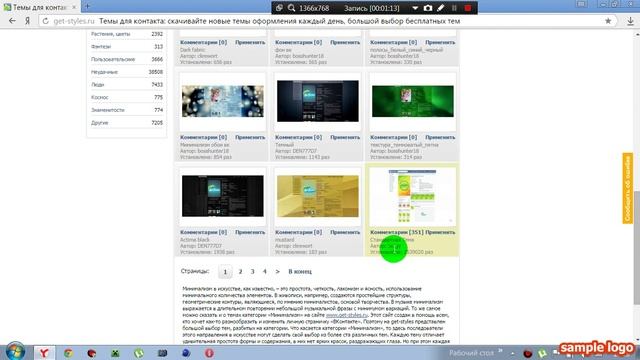Go to page 2 of themes
Screen dimensions: 640x360
point(240,271)
